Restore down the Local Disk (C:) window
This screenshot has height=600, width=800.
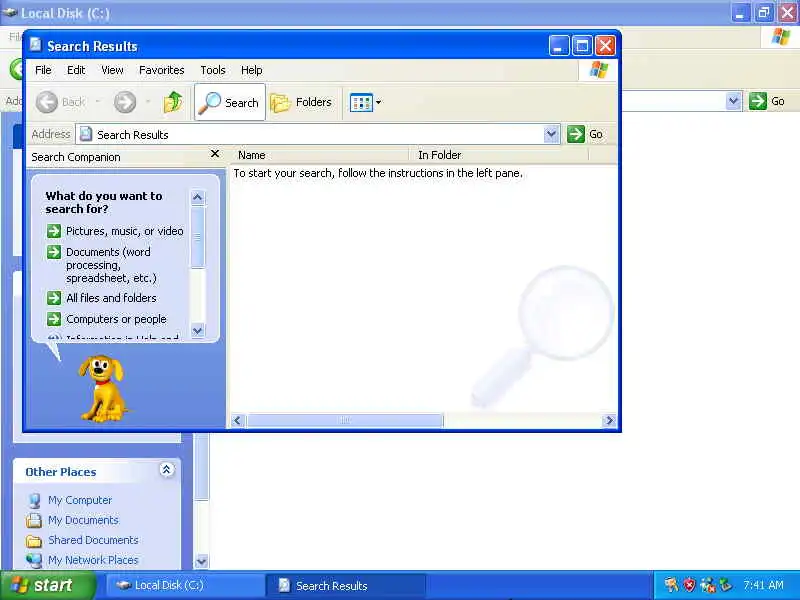[x=764, y=13]
